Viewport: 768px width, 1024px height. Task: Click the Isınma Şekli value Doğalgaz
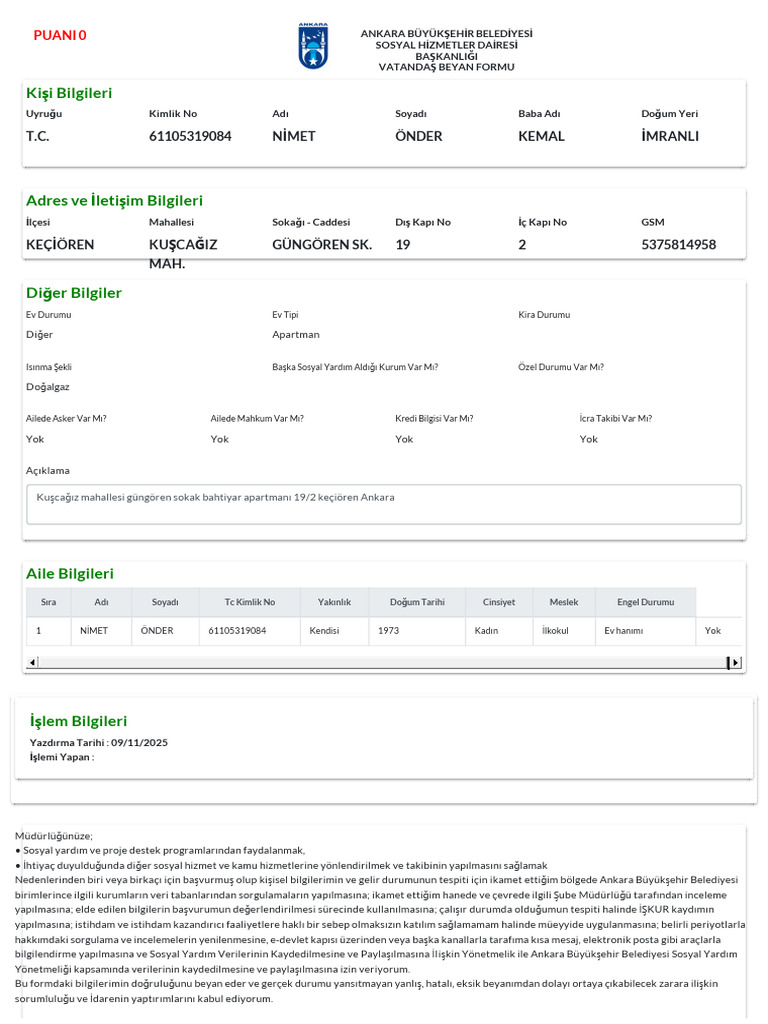click(x=48, y=387)
